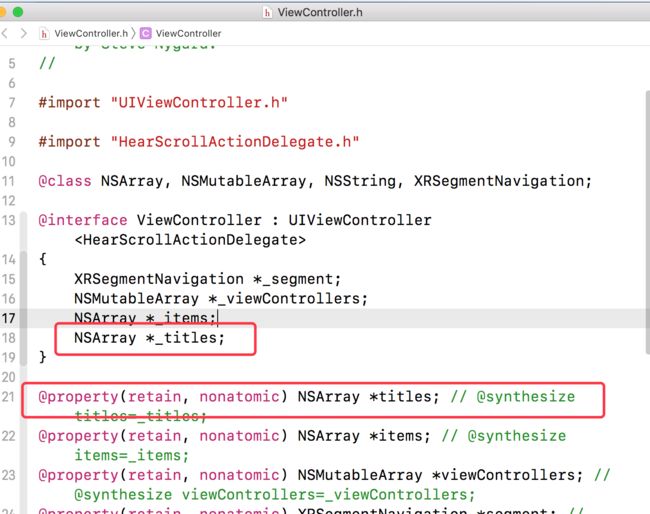Click <HearScrollActionDelegate> protocol text

coord(190,240)
